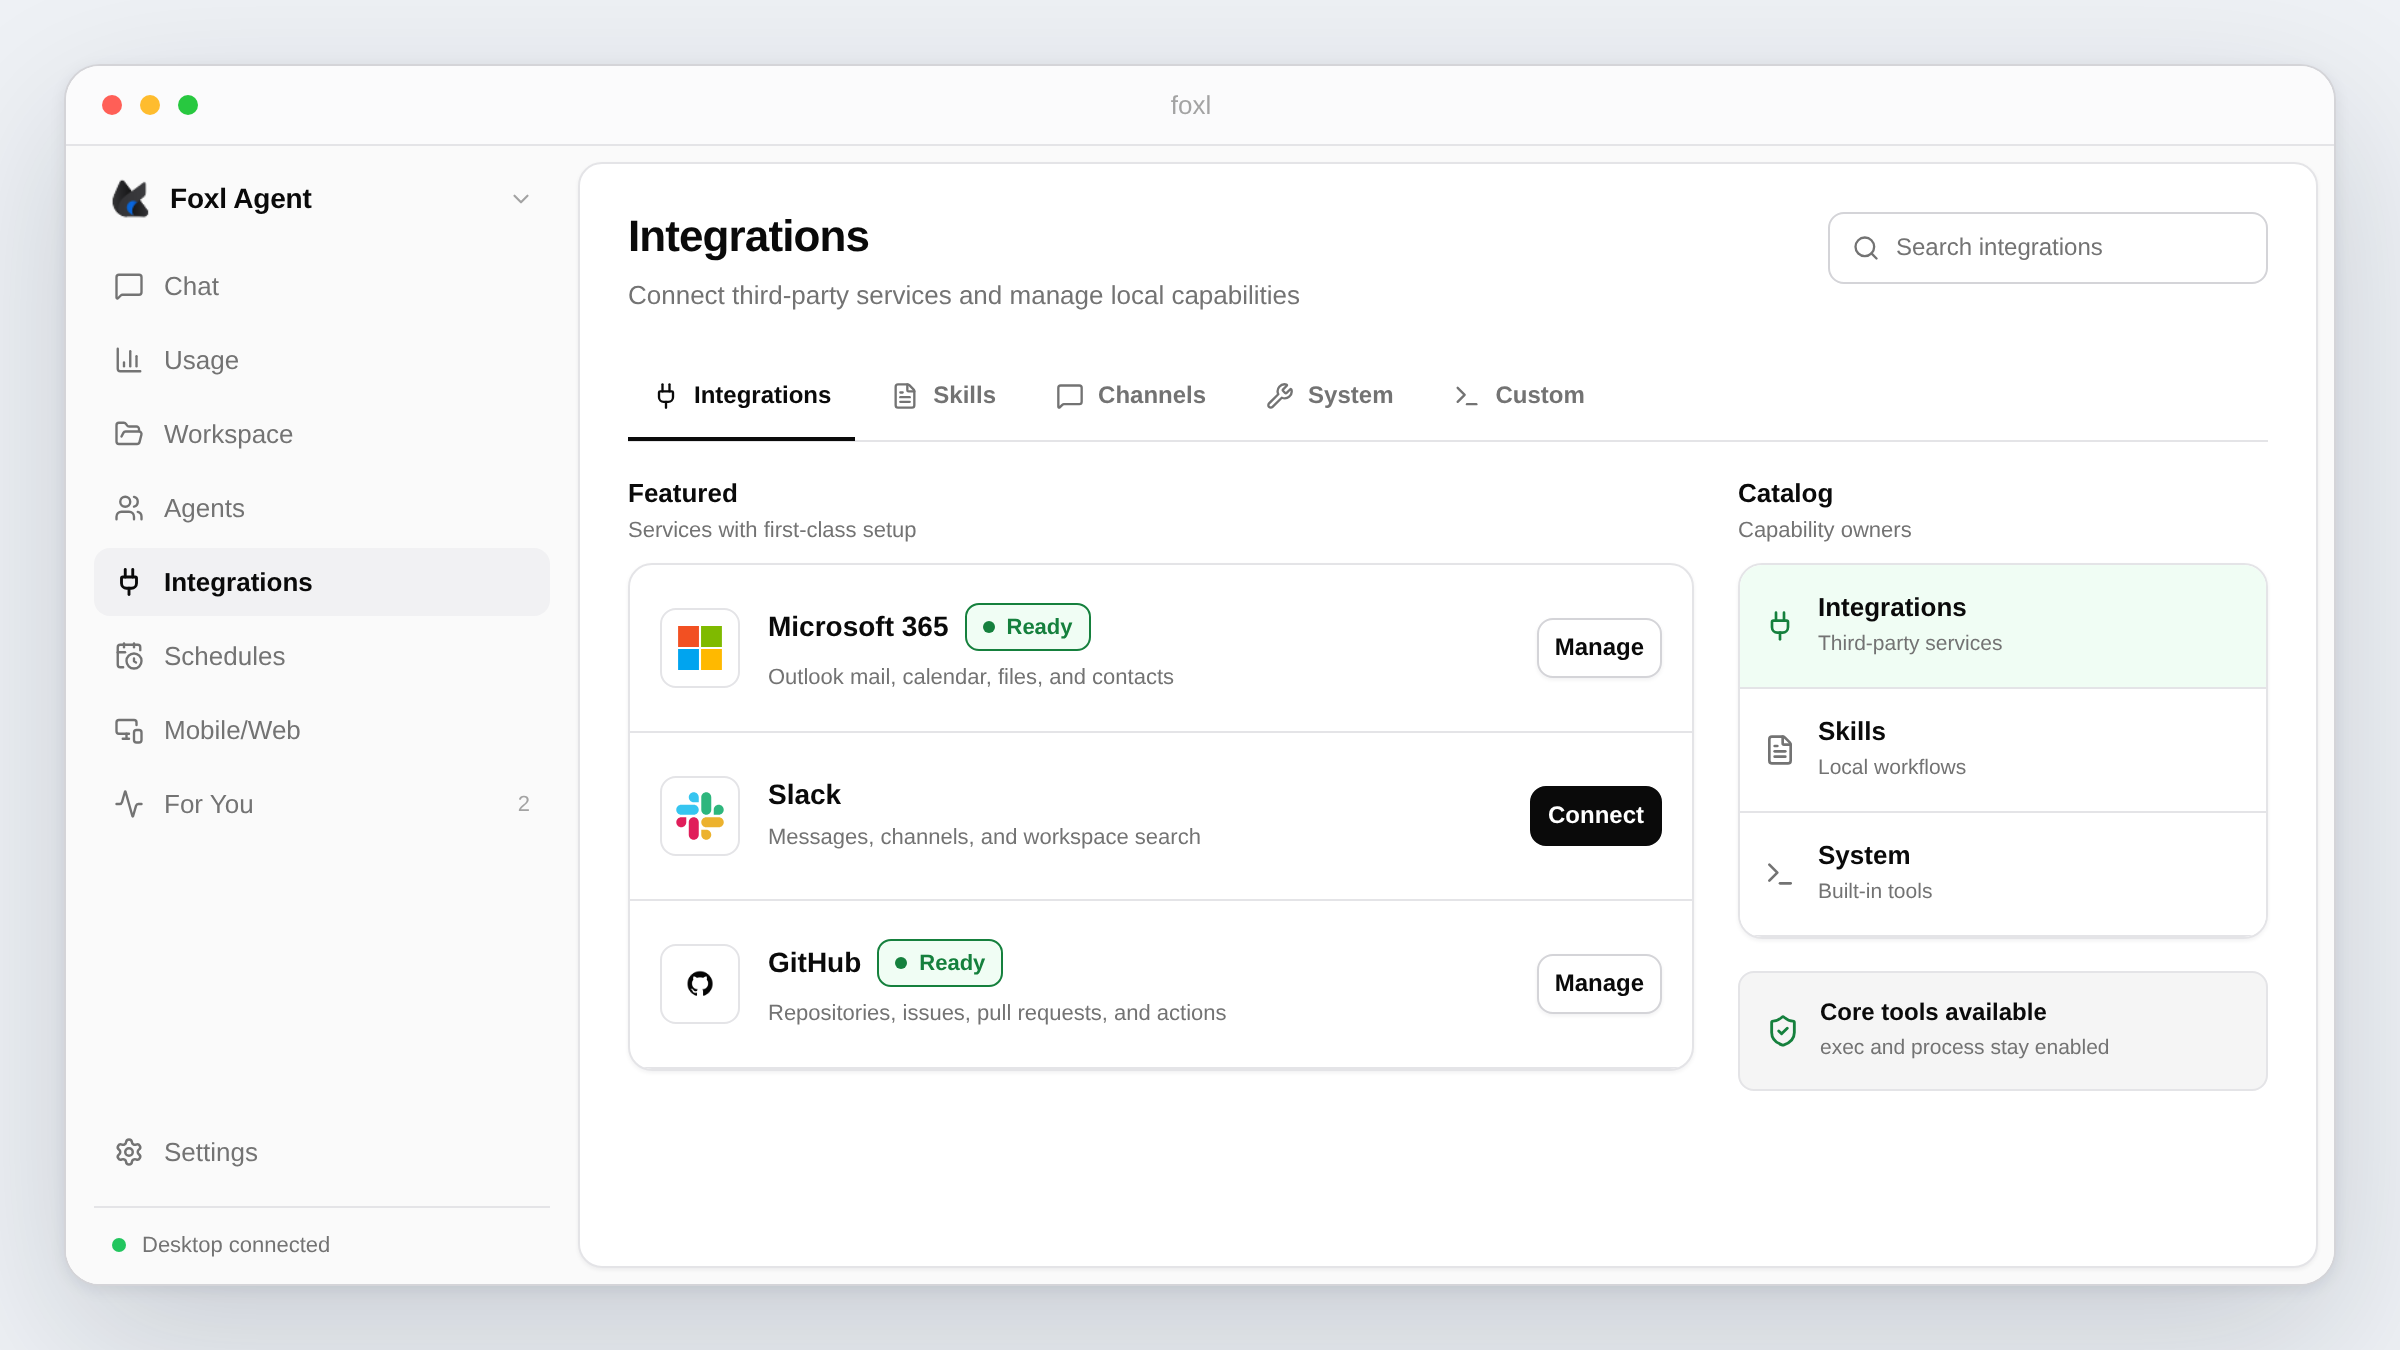Click the Foxl Agent fox logo
Screen dimensions: 2400x1350
pos(131,199)
